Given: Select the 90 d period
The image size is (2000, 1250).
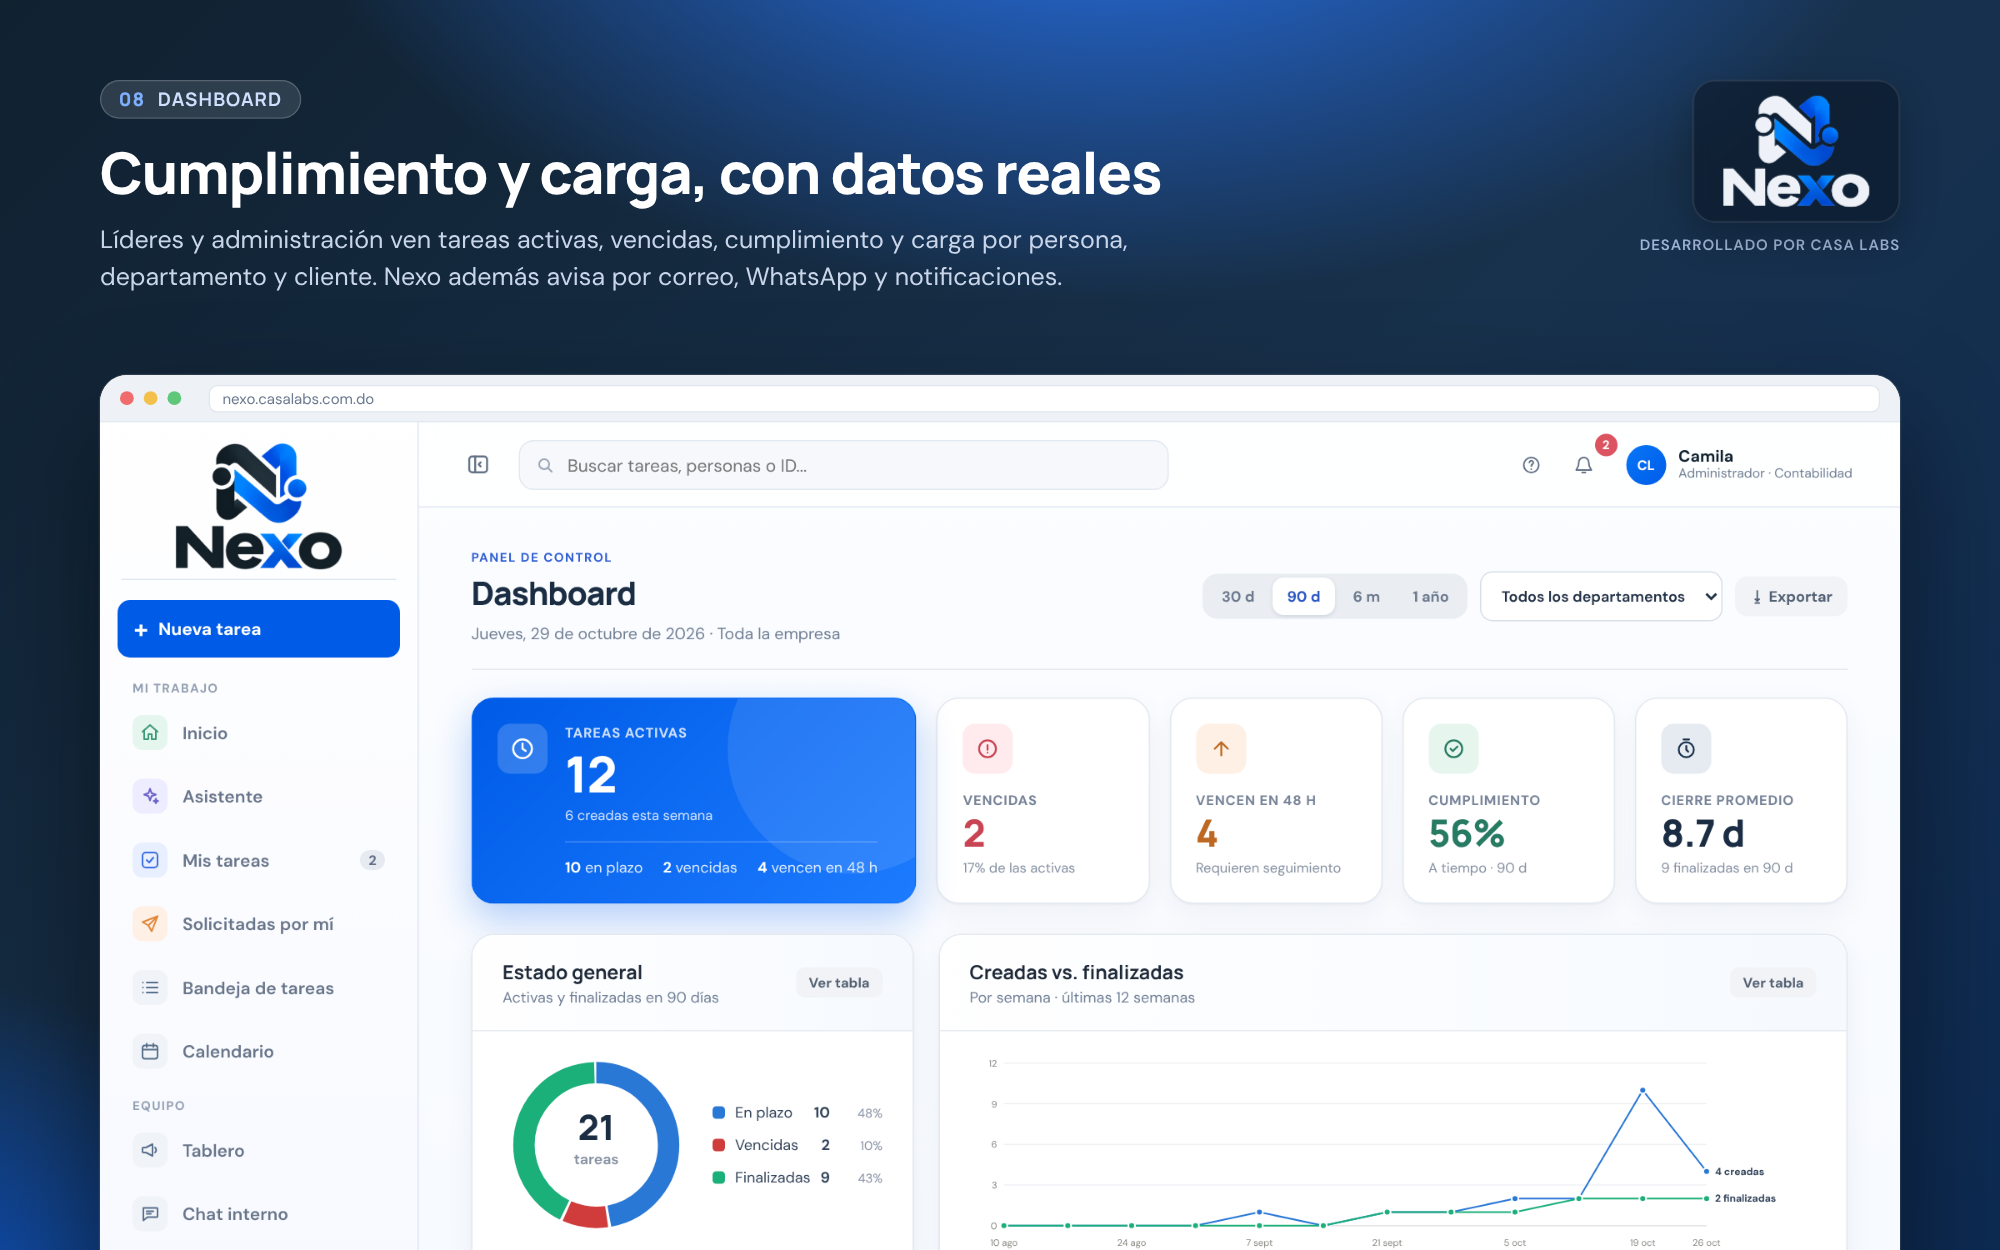Looking at the screenshot, I should pos(1303,596).
